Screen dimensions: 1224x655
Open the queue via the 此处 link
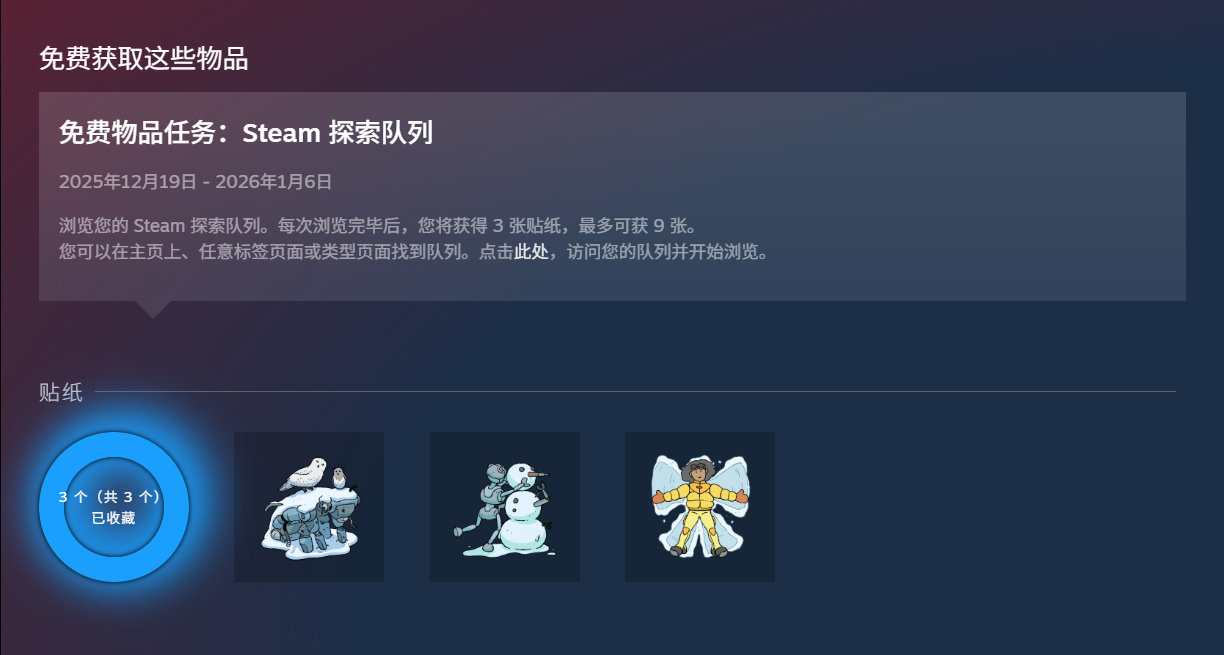pos(531,252)
